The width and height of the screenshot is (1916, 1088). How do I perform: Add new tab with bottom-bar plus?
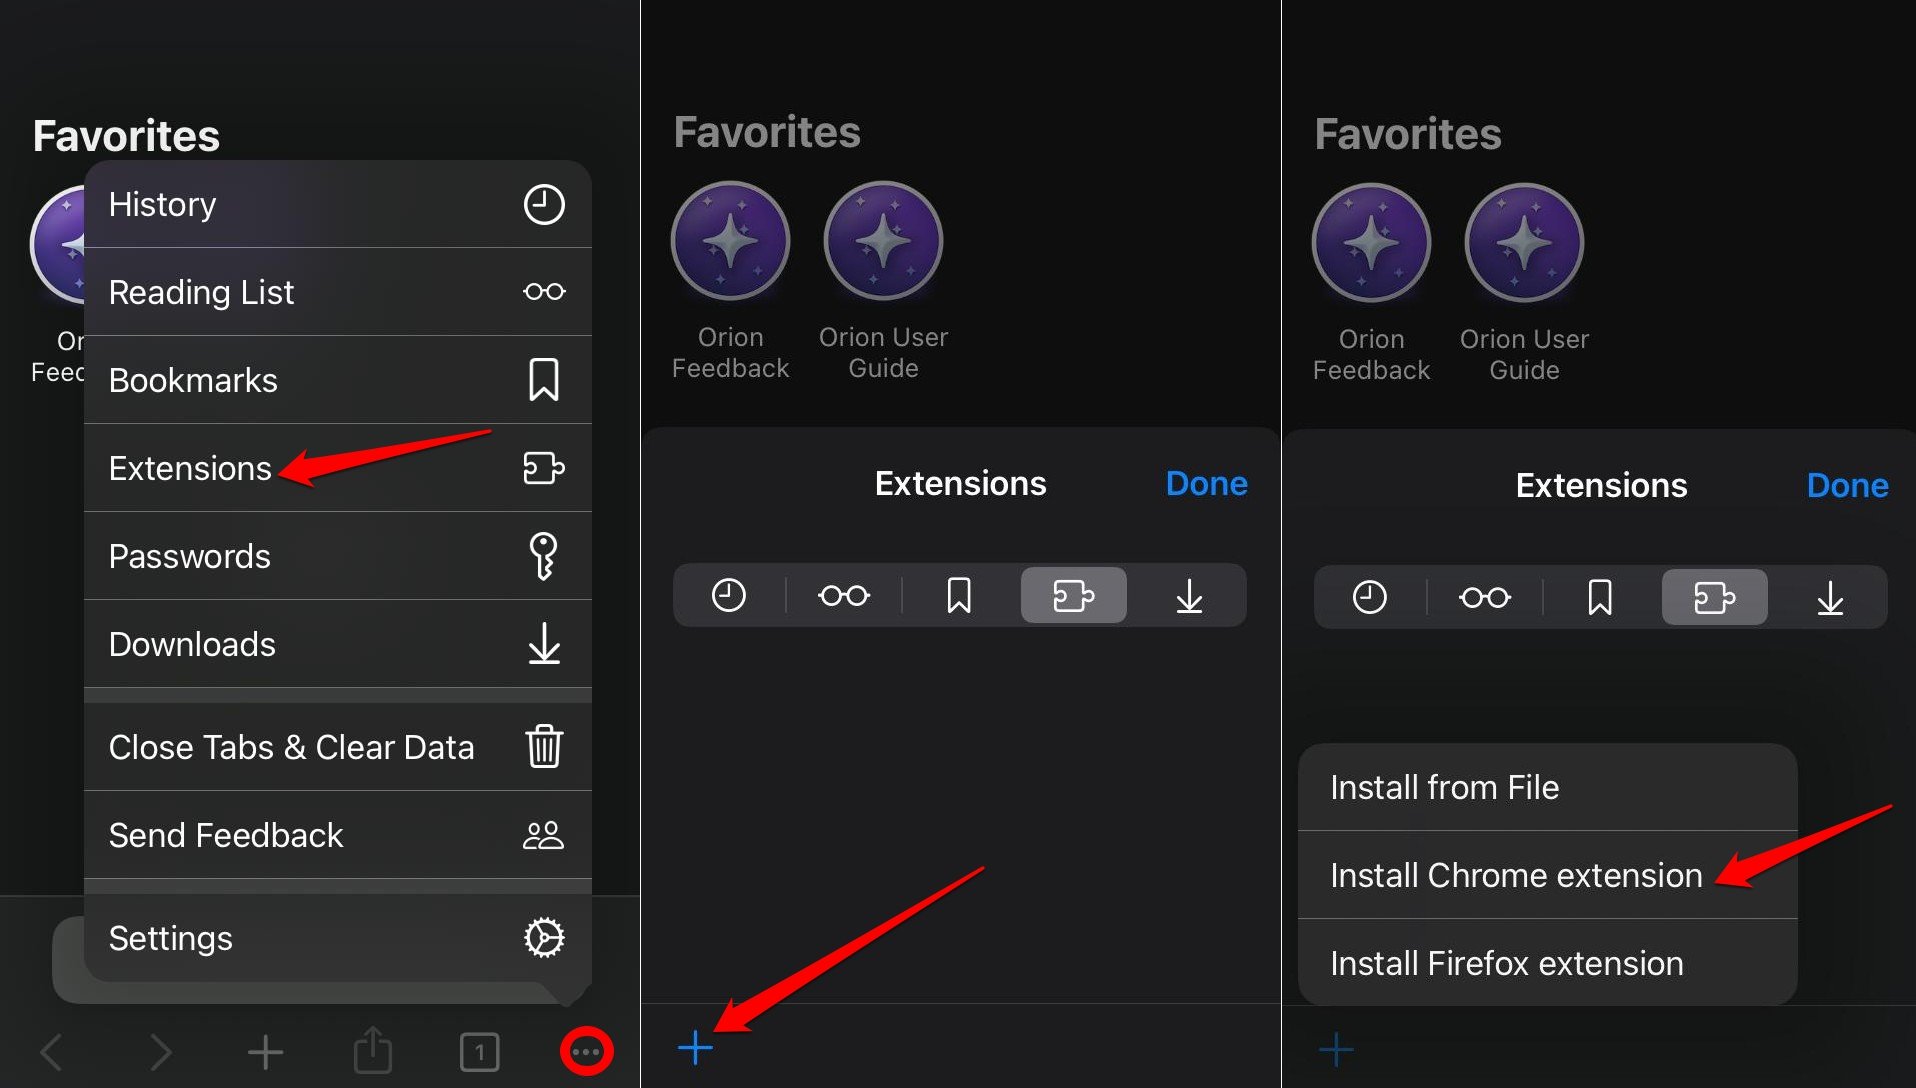[x=266, y=1052]
